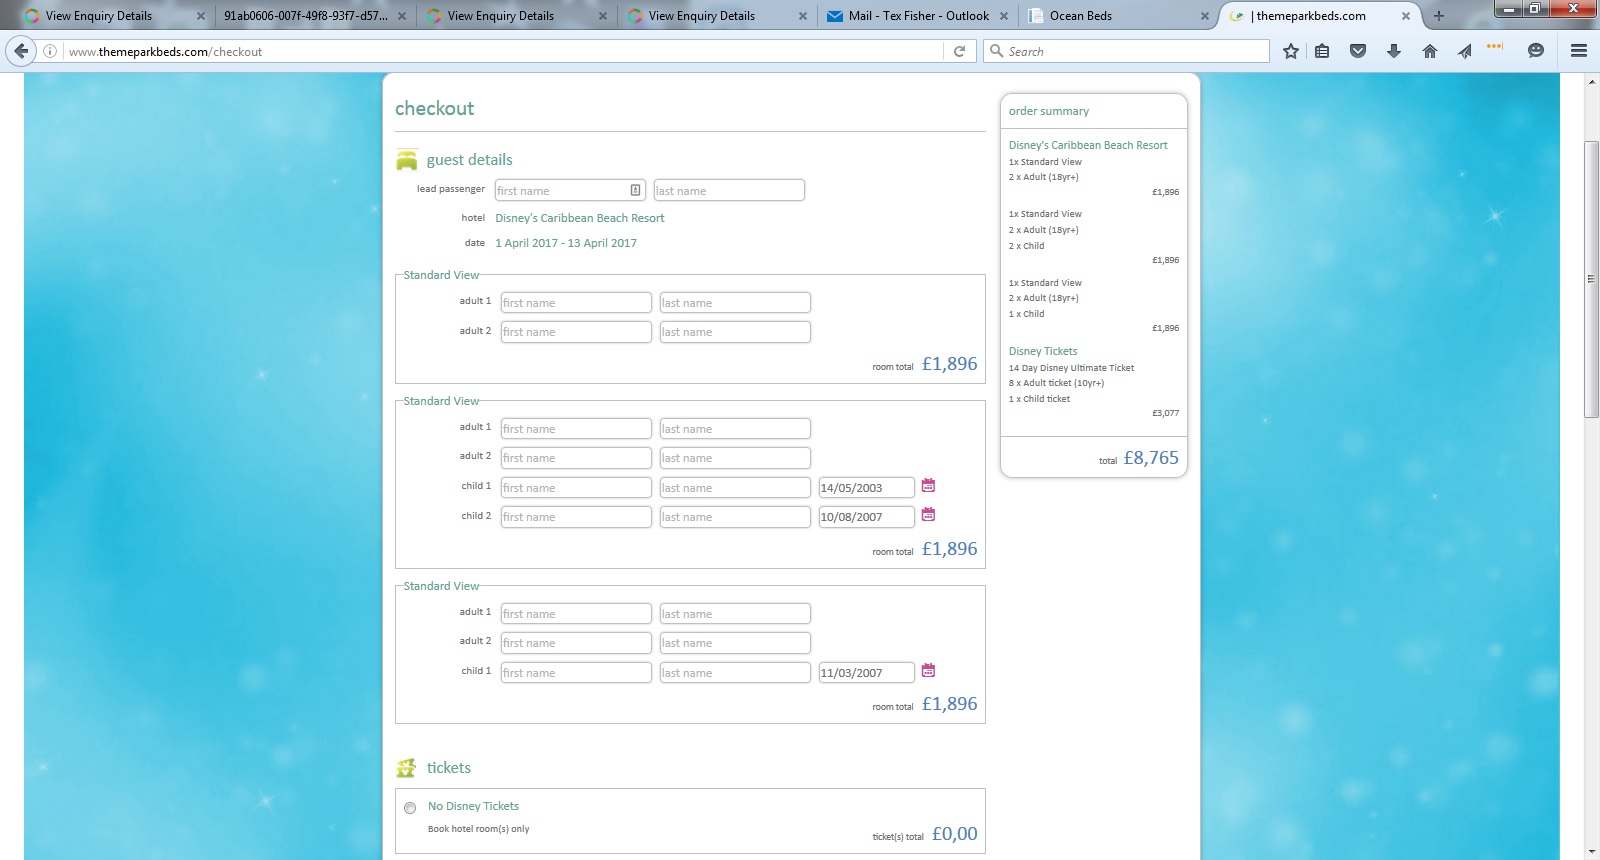Open calendar for date 10/08/2007
Image resolution: width=1600 pixels, height=860 pixels.
[x=928, y=515]
